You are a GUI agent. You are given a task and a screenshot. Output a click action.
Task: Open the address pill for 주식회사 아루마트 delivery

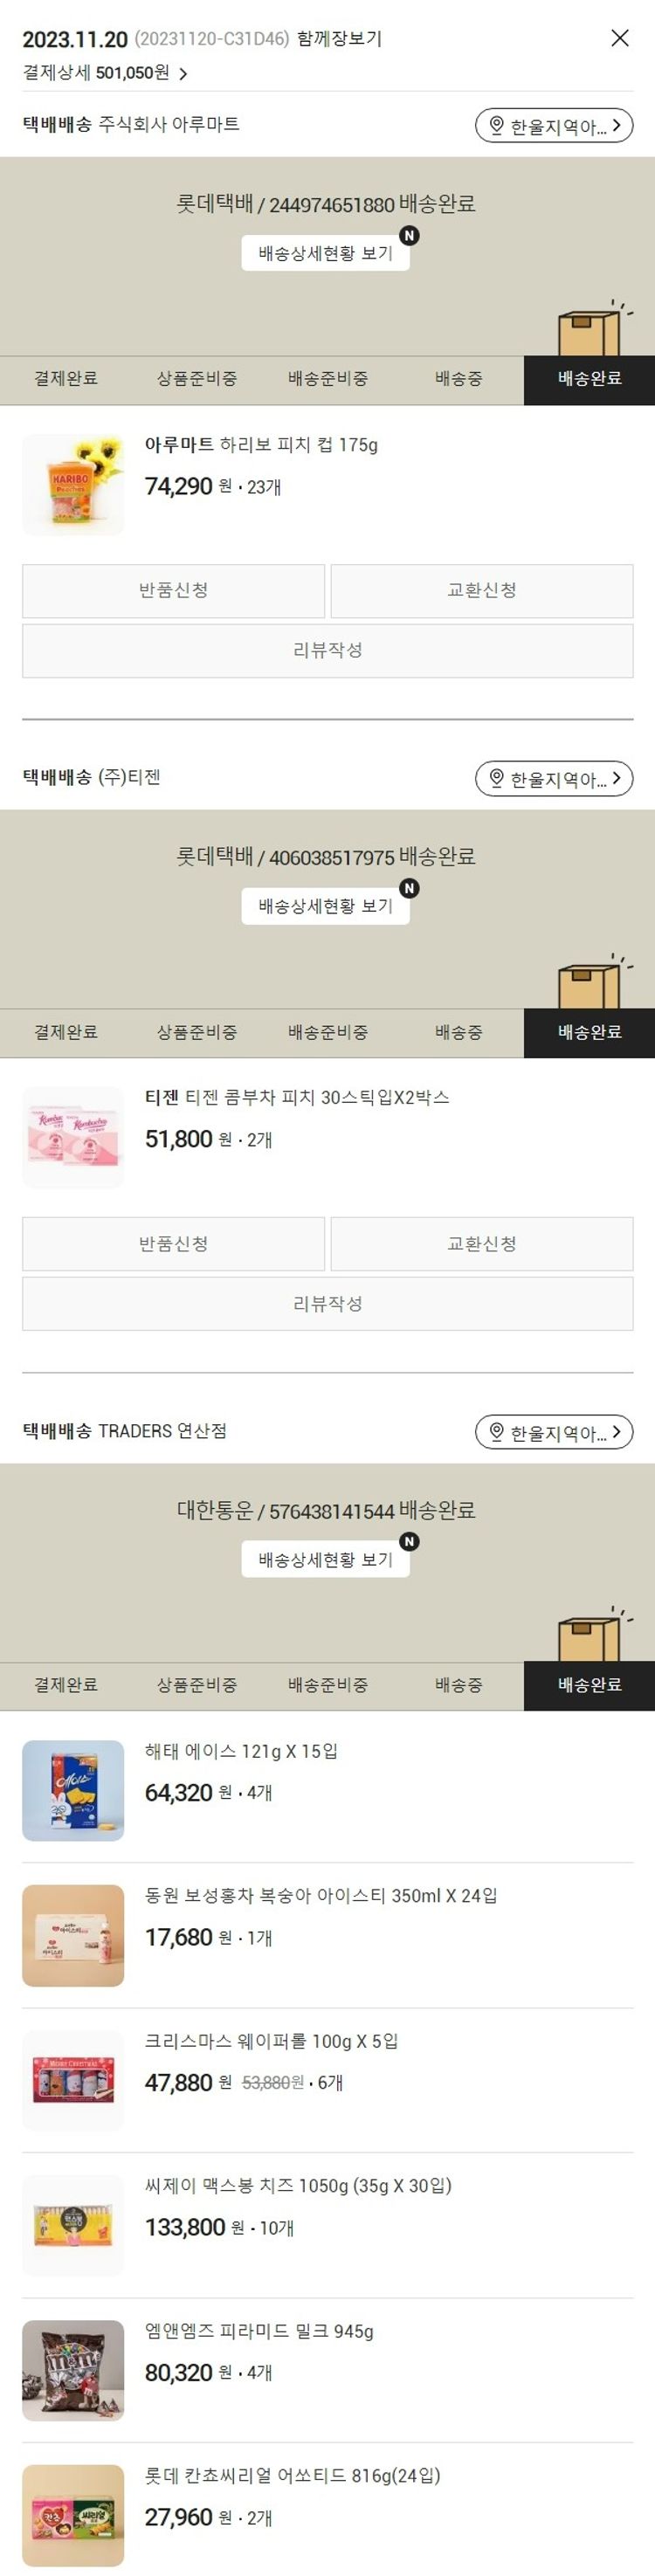pos(554,126)
